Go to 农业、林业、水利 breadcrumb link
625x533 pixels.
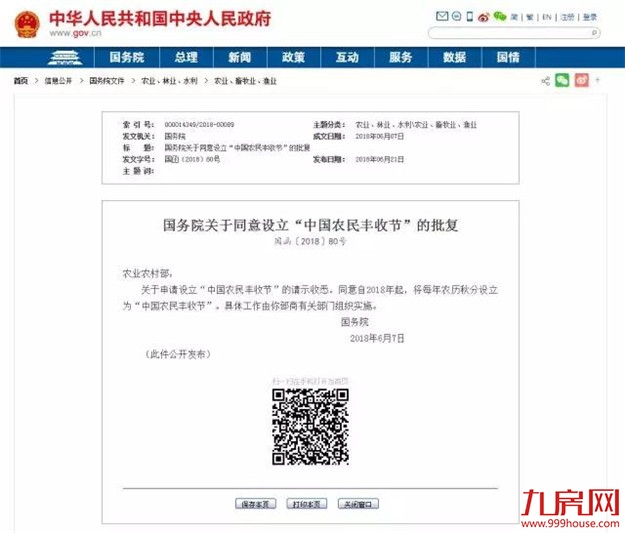[x=169, y=81]
